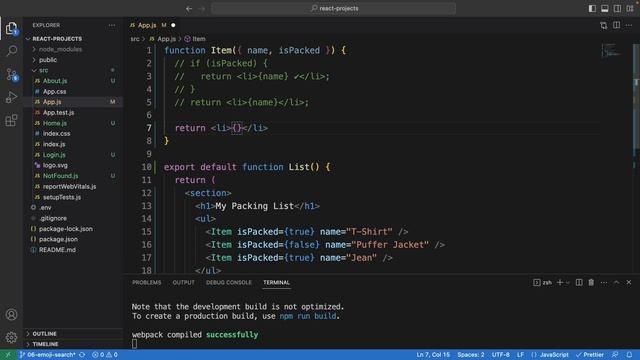Synchronize changes icon in status bar
This screenshot has height=360, width=640.
[82, 355]
